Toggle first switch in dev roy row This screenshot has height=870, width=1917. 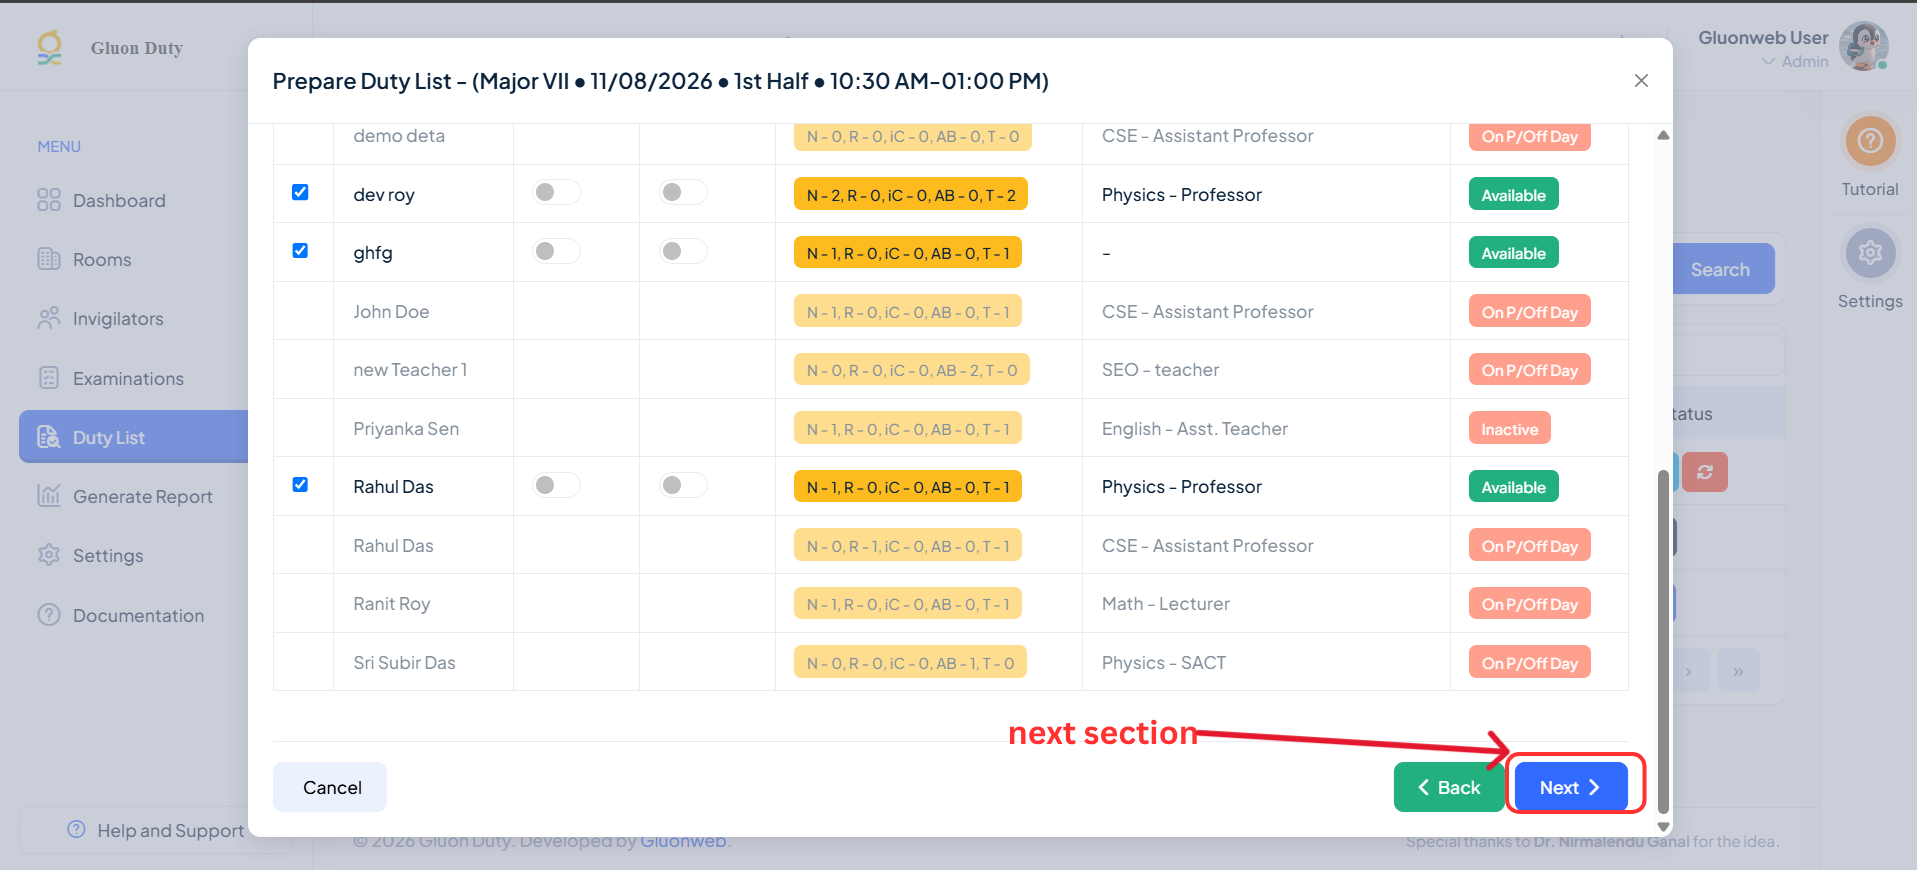pyautogui.click(x=556, y=192)
